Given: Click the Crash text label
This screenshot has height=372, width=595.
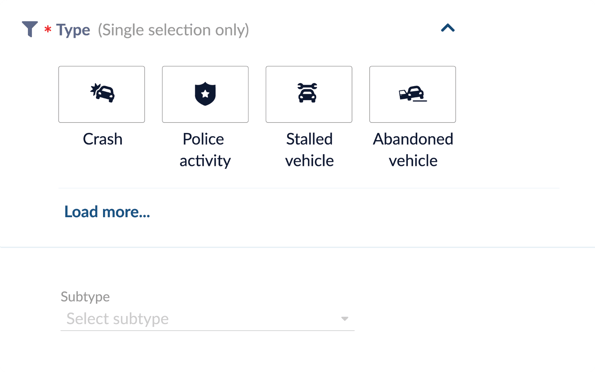Looking at the screenshot, I should tap(102, 139).
